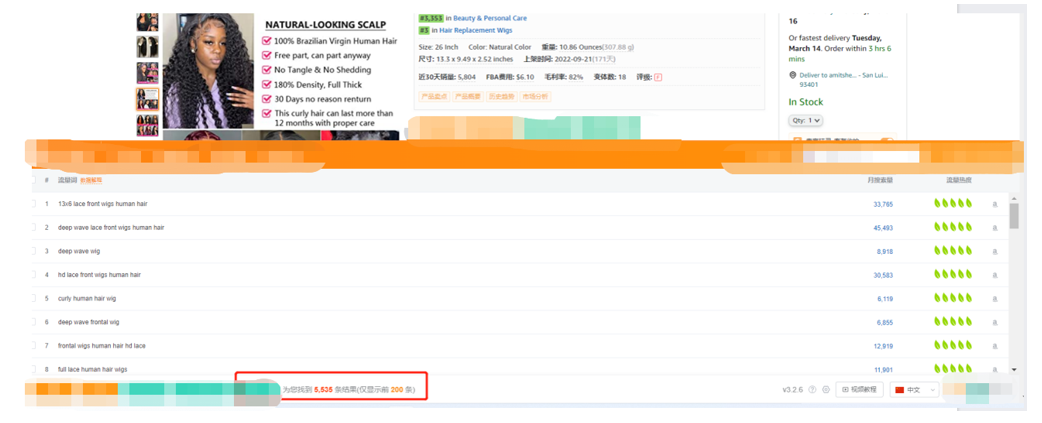Open the Qty: 1 quantity dropdown
This screenshot has width=1042, height=423.
(806, 121)
